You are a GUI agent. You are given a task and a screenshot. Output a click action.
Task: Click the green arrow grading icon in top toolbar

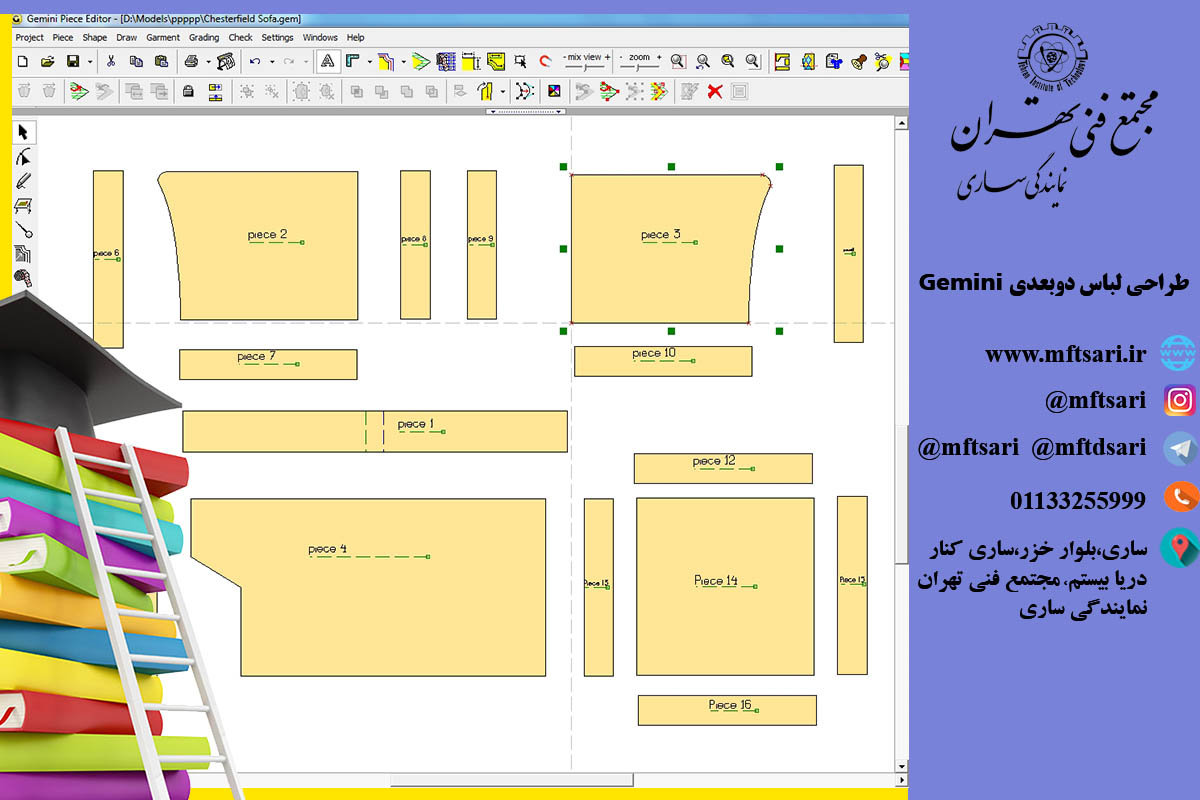(x=422, y=61)
